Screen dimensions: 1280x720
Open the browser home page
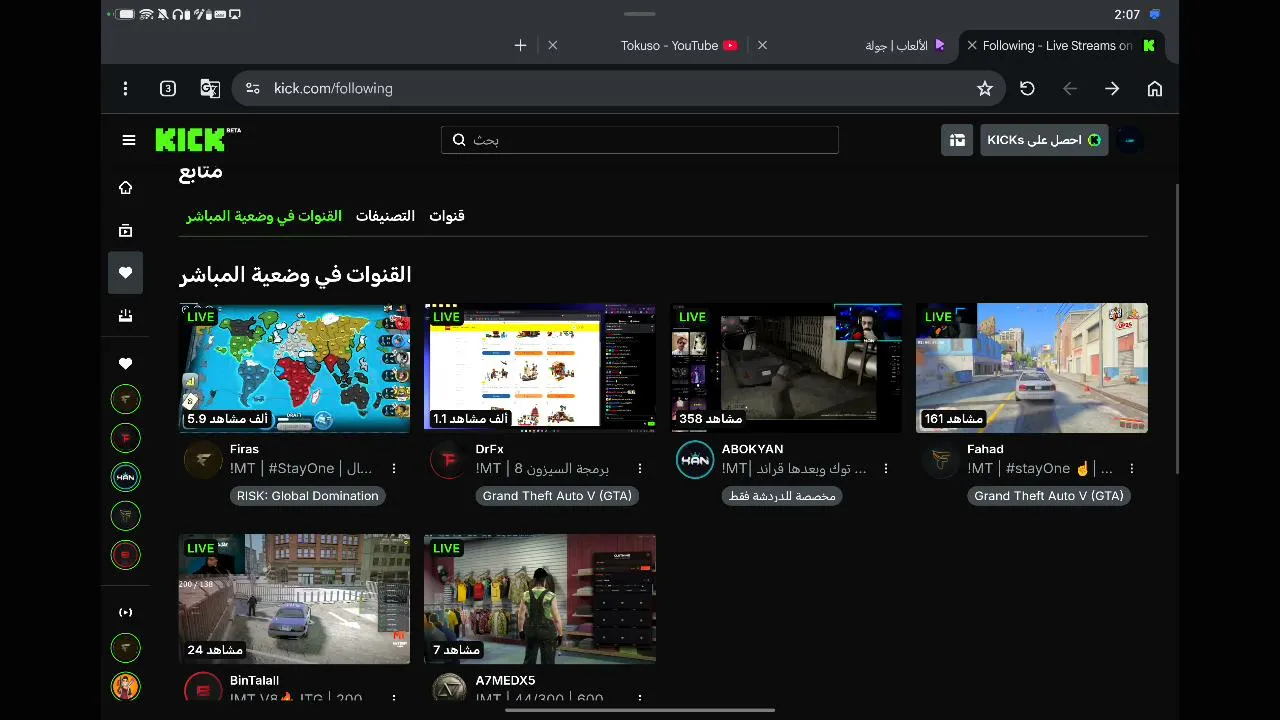(x=1155, y=89)
